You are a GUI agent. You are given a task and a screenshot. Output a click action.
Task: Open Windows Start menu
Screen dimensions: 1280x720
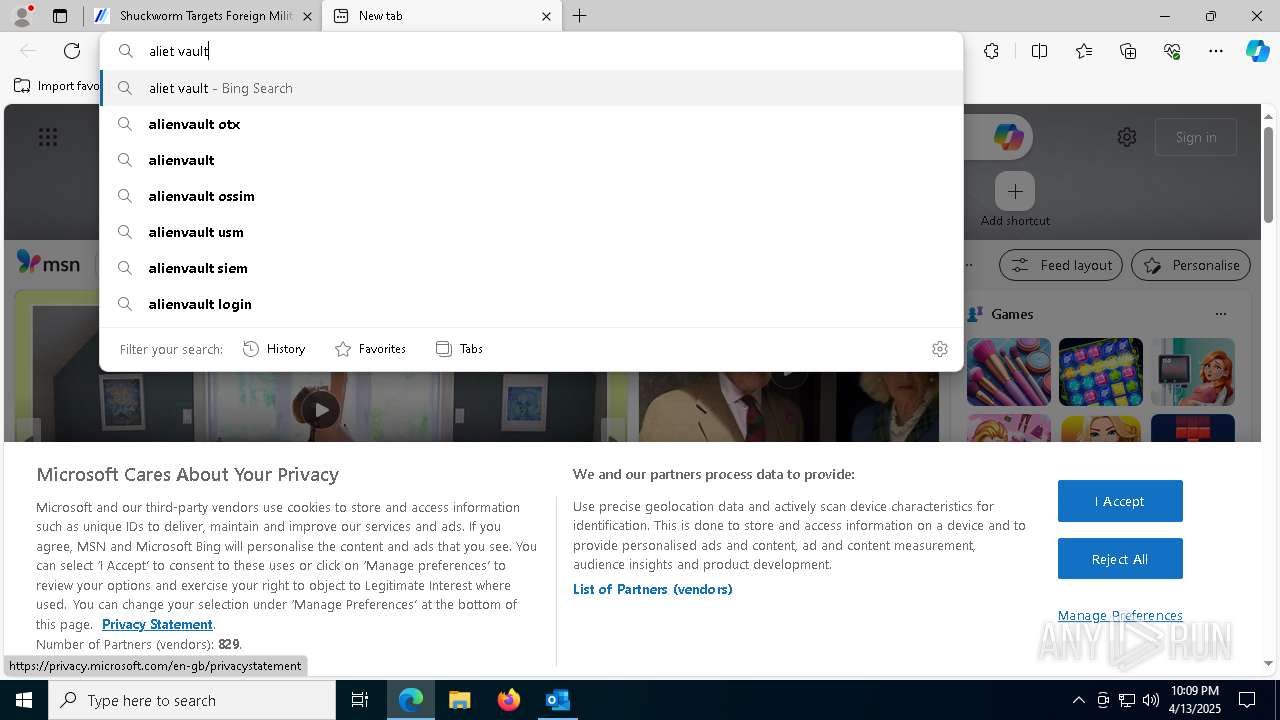[24, 700]
